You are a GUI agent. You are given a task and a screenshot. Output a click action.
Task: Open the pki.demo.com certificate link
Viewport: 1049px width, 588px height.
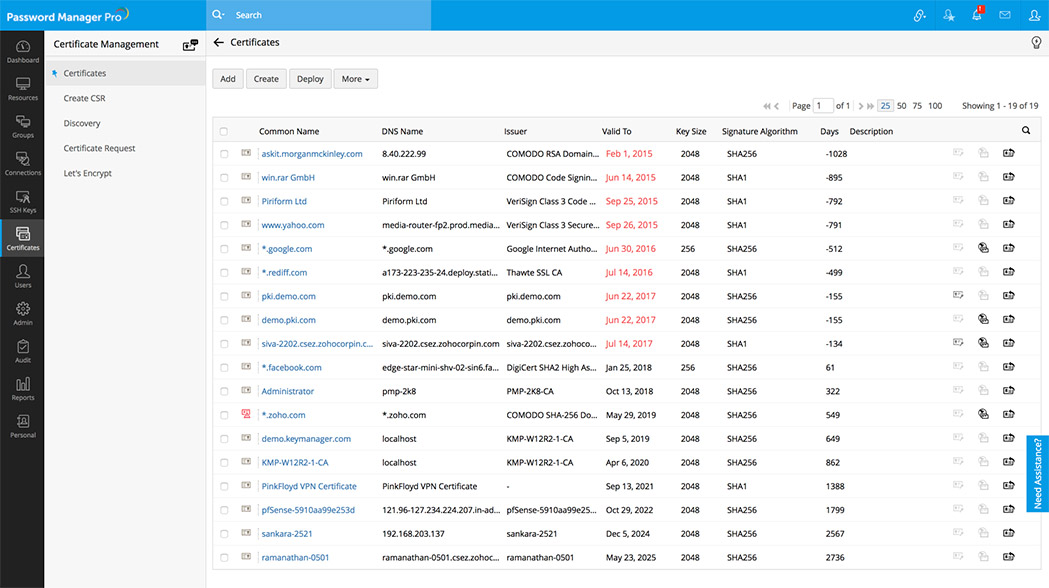[x=288, y=296]
